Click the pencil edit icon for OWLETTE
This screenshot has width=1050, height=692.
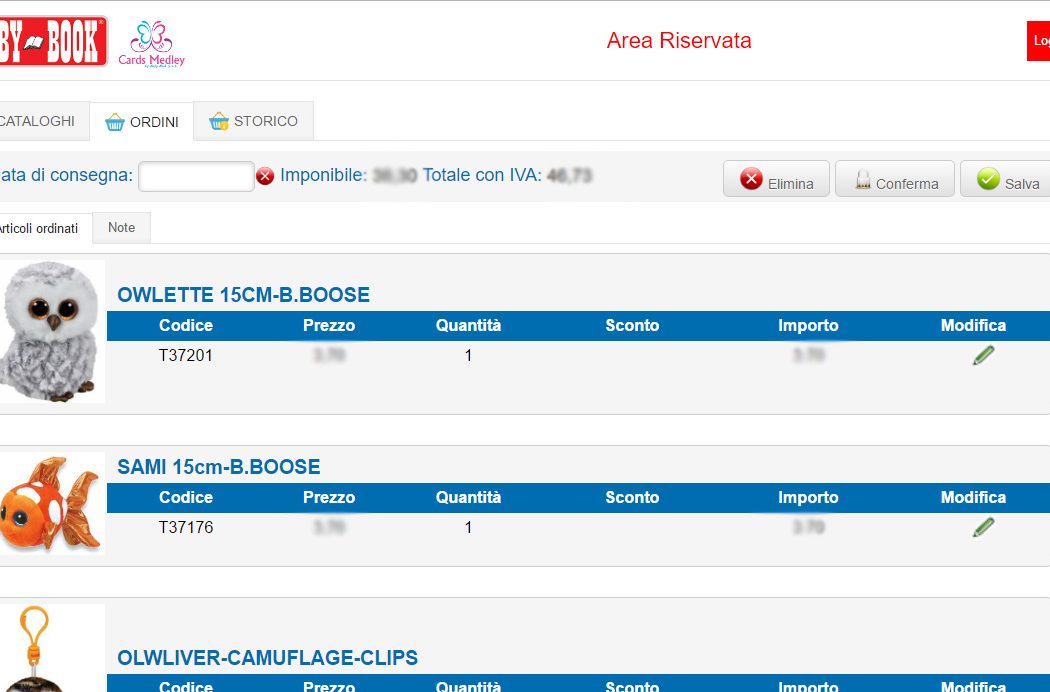pyautogui.click(x=983, y=355)
